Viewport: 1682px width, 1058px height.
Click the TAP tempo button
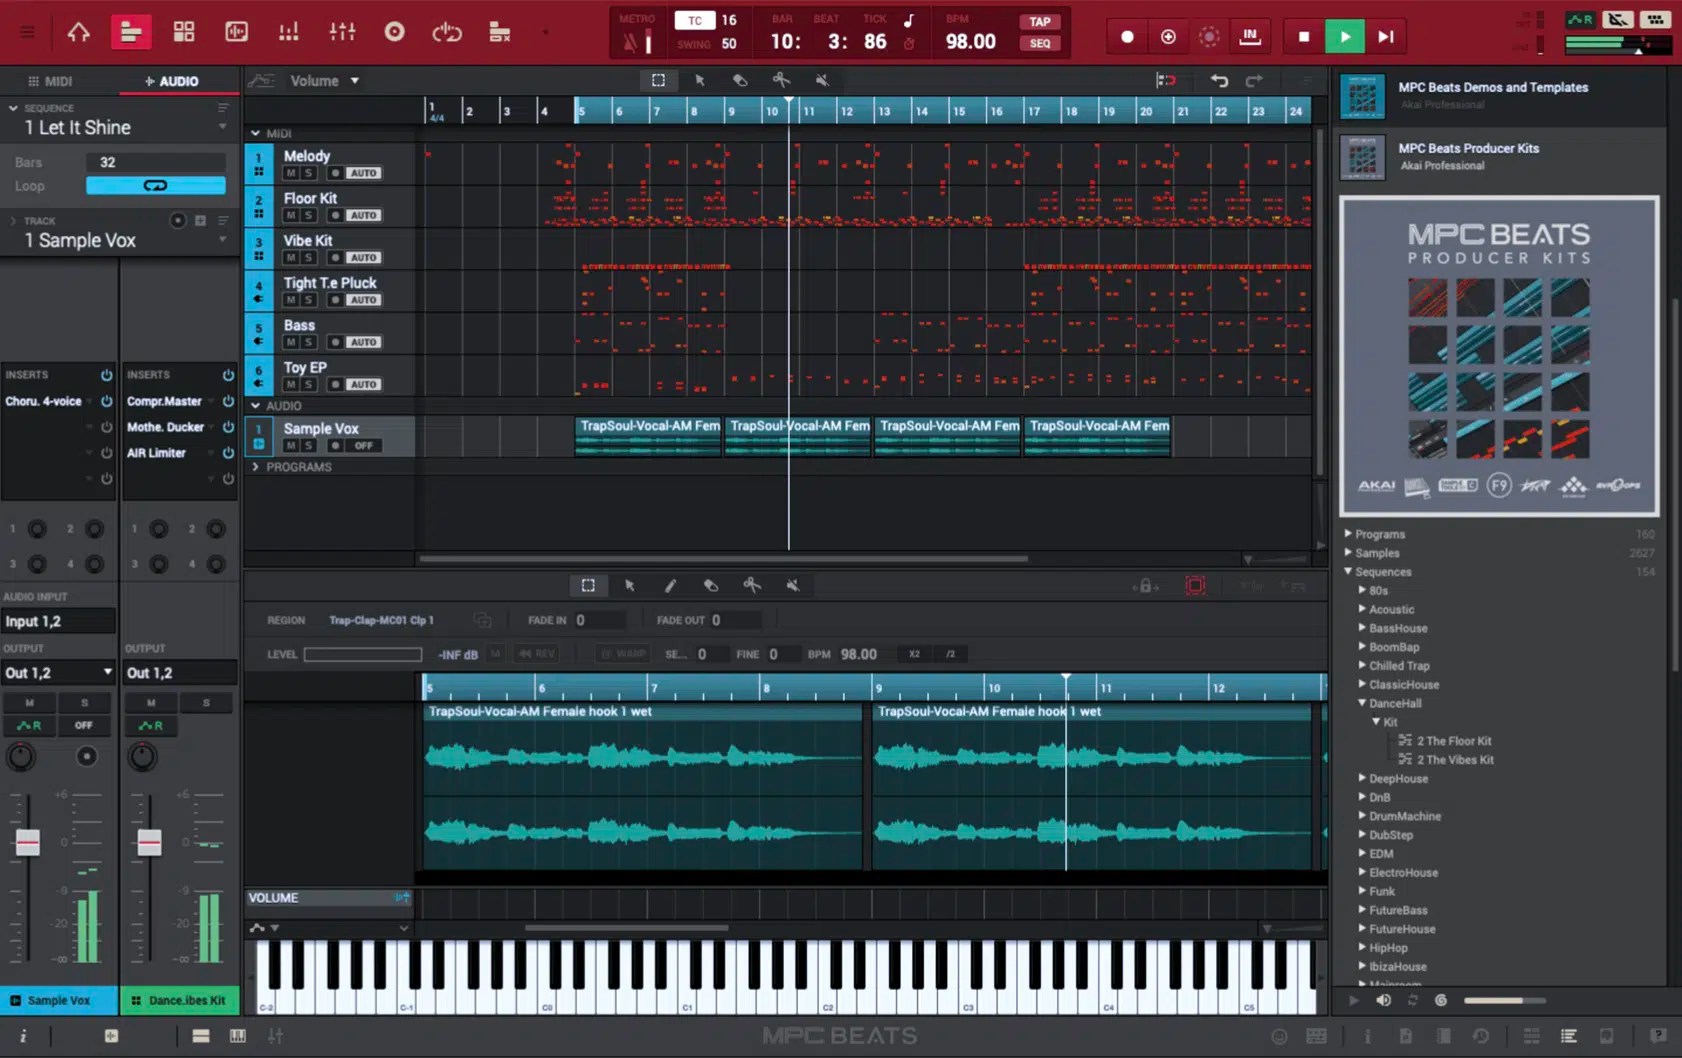pyautogui.click(x=1039, y=20)
